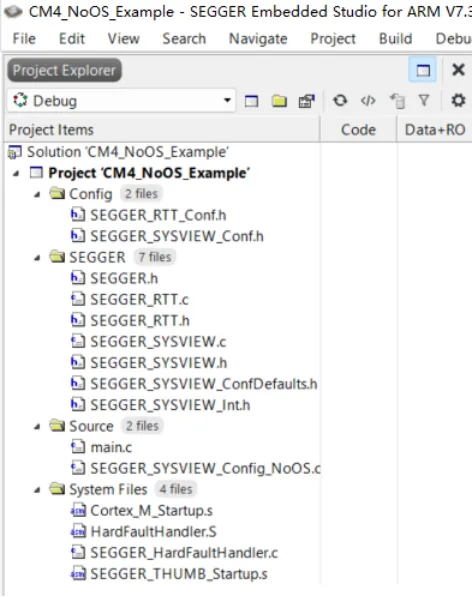The width and height of the screenshot is (472, 597).
Task: Close the Project Explorer panel
Action: pyautogui.click(x=458, y=70)
